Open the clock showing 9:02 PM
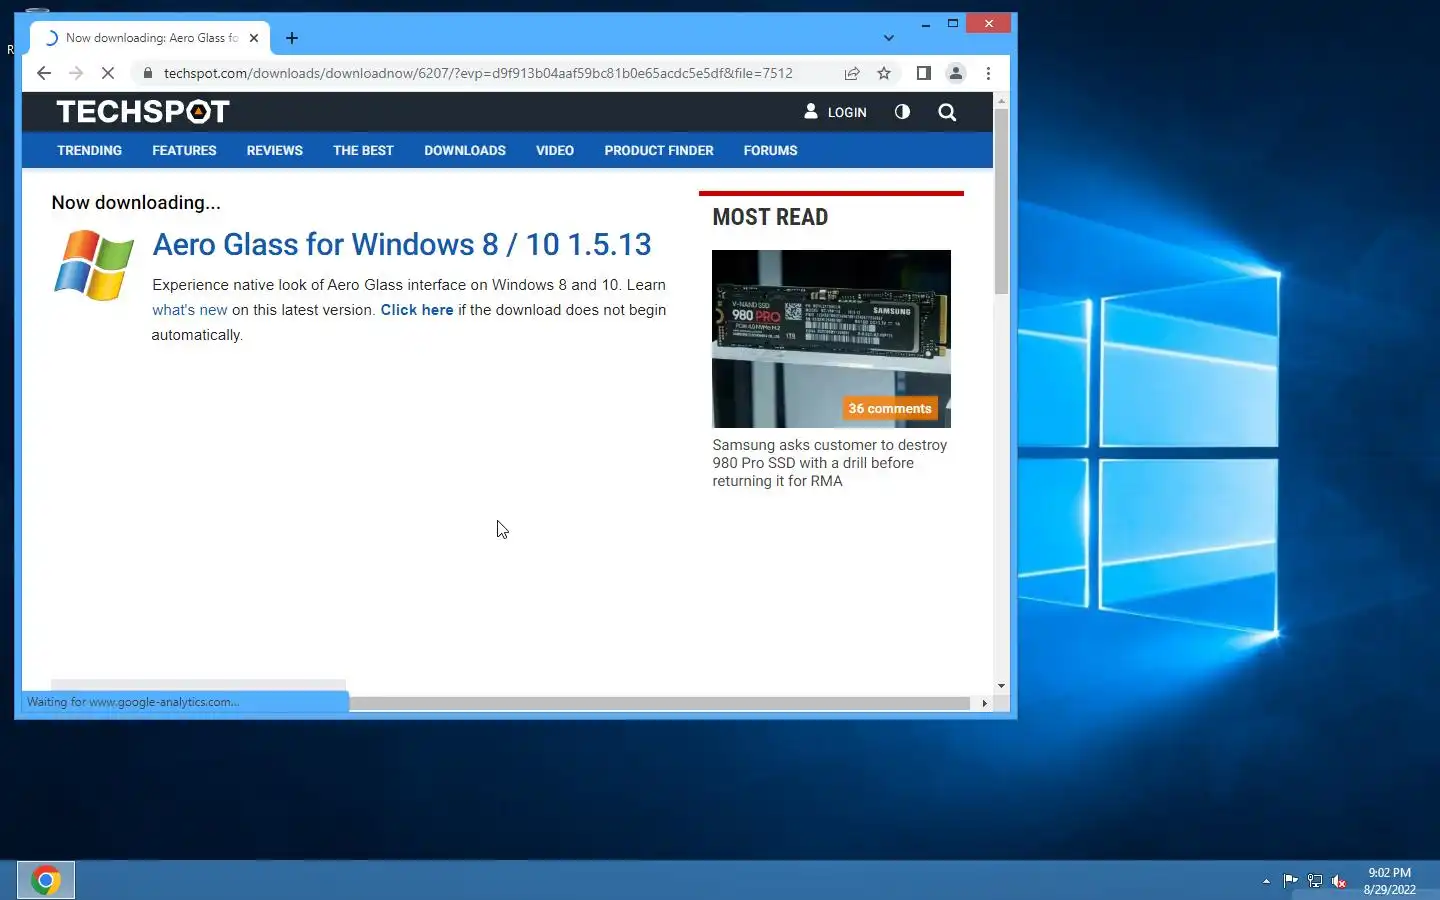This screenshot has height=900, width=1440. pyautogui.click(x=1389, y=880)
